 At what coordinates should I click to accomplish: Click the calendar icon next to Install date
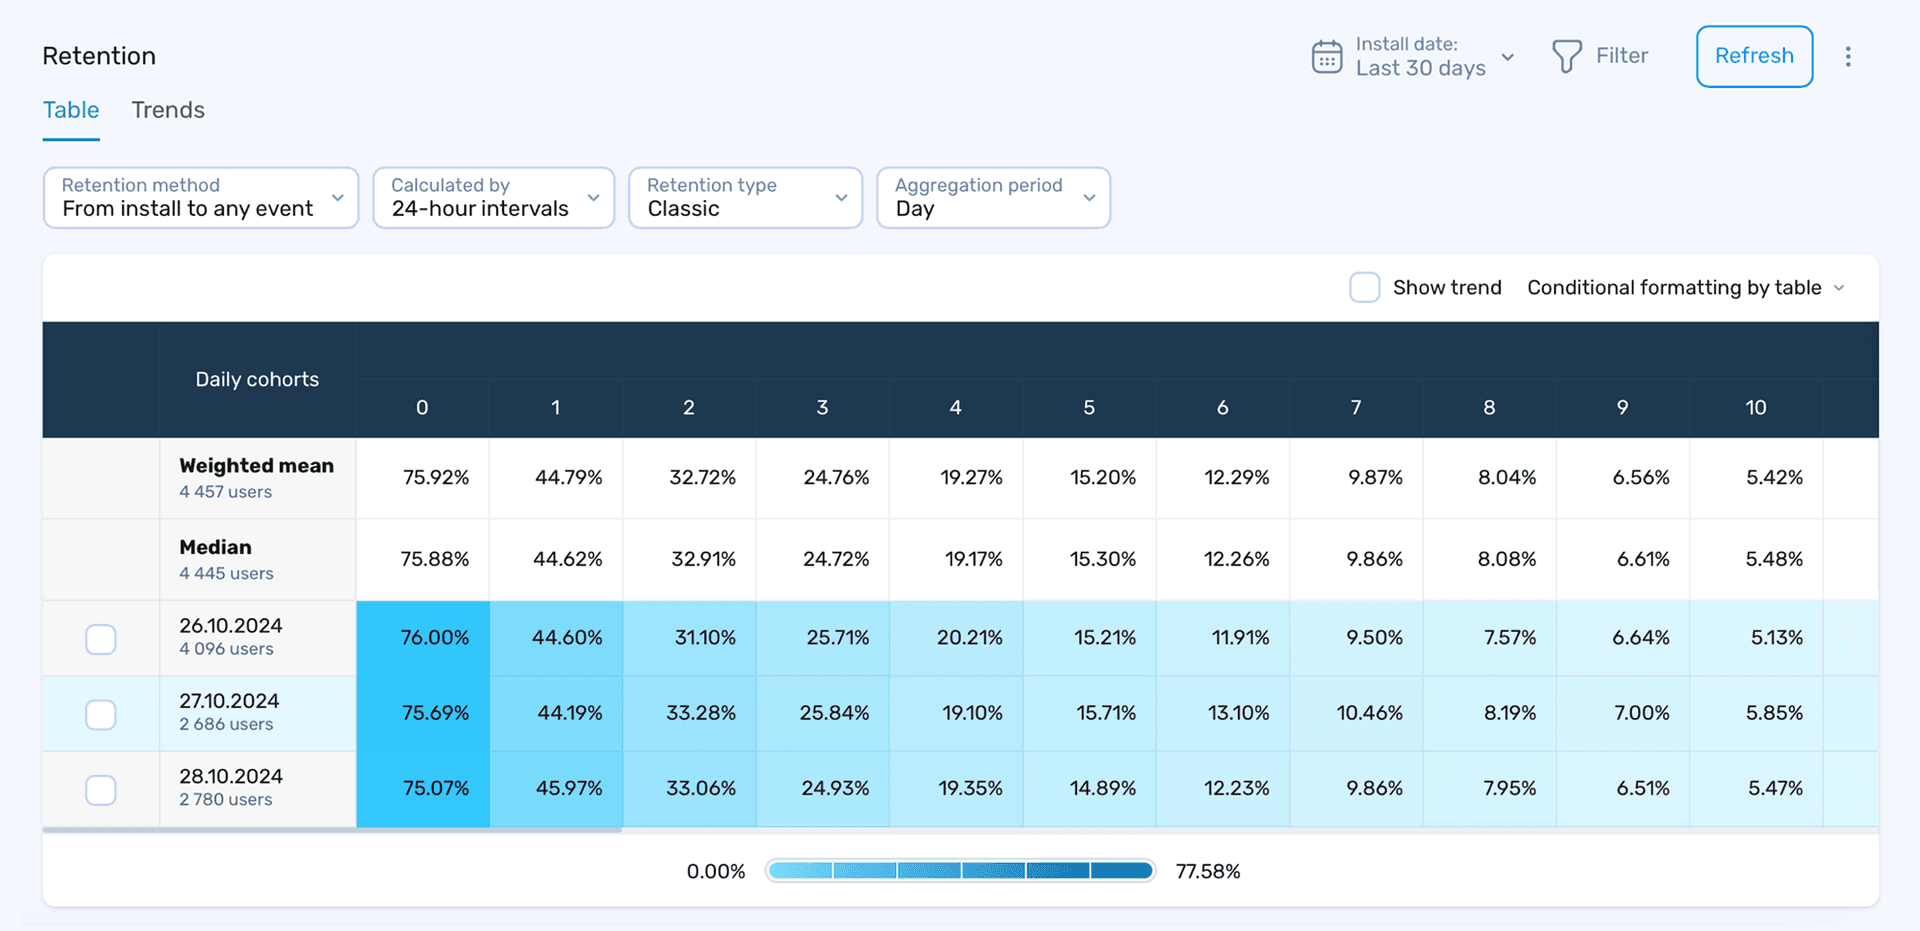[x=1326, y=56]
